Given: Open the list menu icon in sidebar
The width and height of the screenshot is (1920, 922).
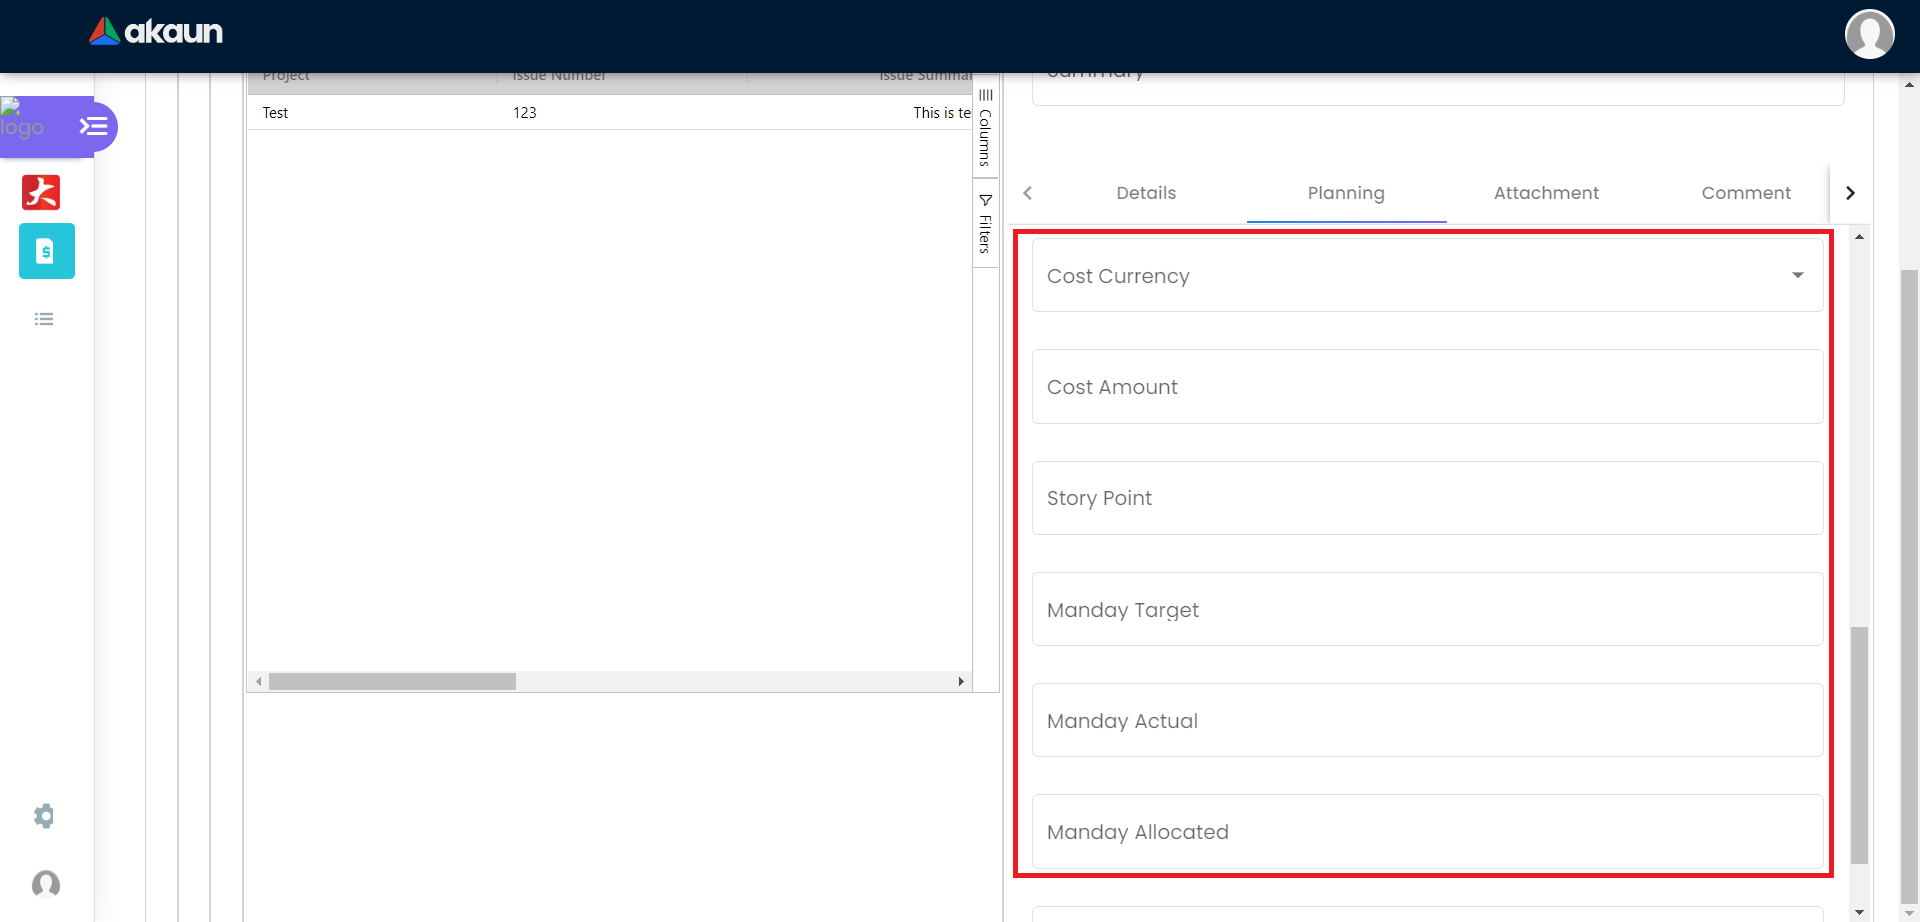Looking at the screenshot, I should [44, 319].
